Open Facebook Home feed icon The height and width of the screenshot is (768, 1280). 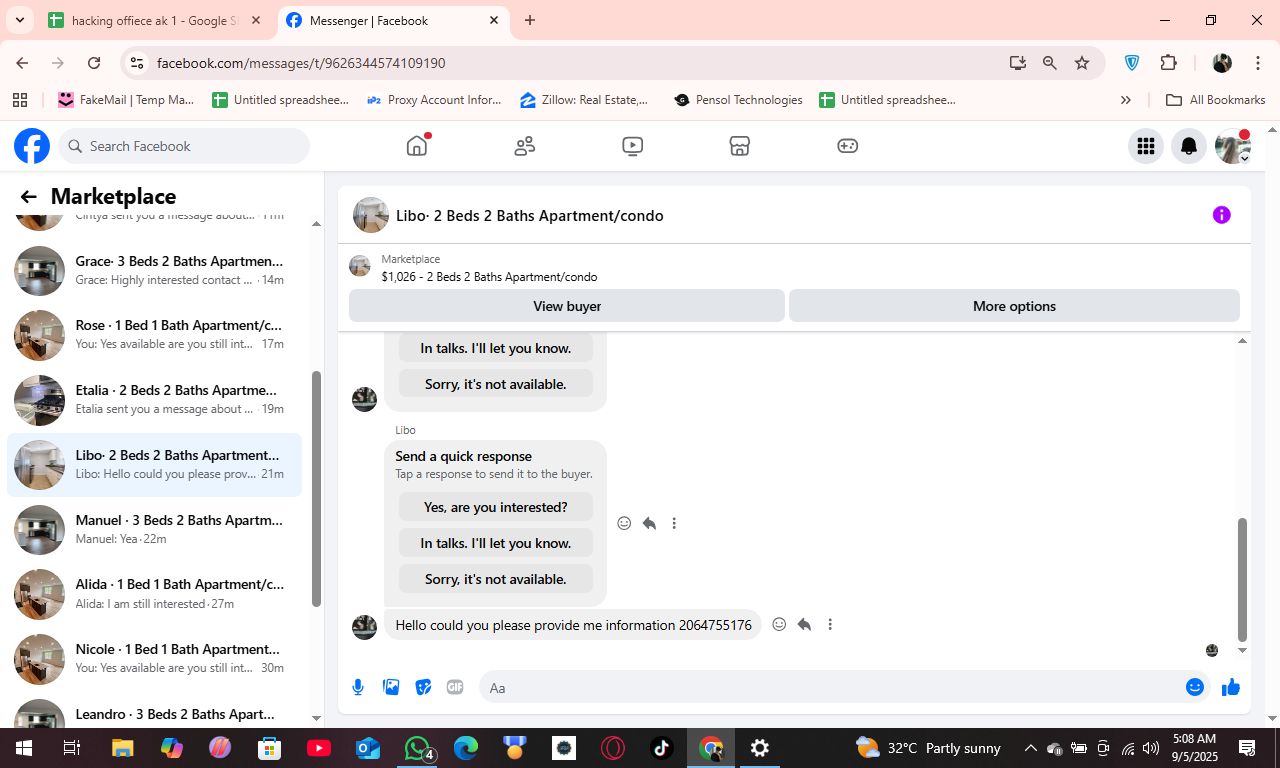(417, 146)
